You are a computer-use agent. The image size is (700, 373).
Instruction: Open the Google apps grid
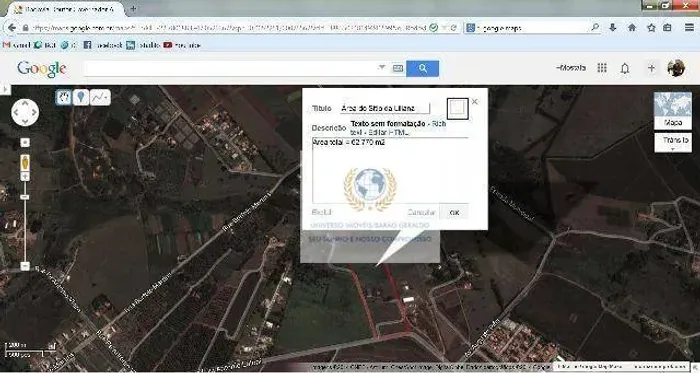(x=602, y=68)
